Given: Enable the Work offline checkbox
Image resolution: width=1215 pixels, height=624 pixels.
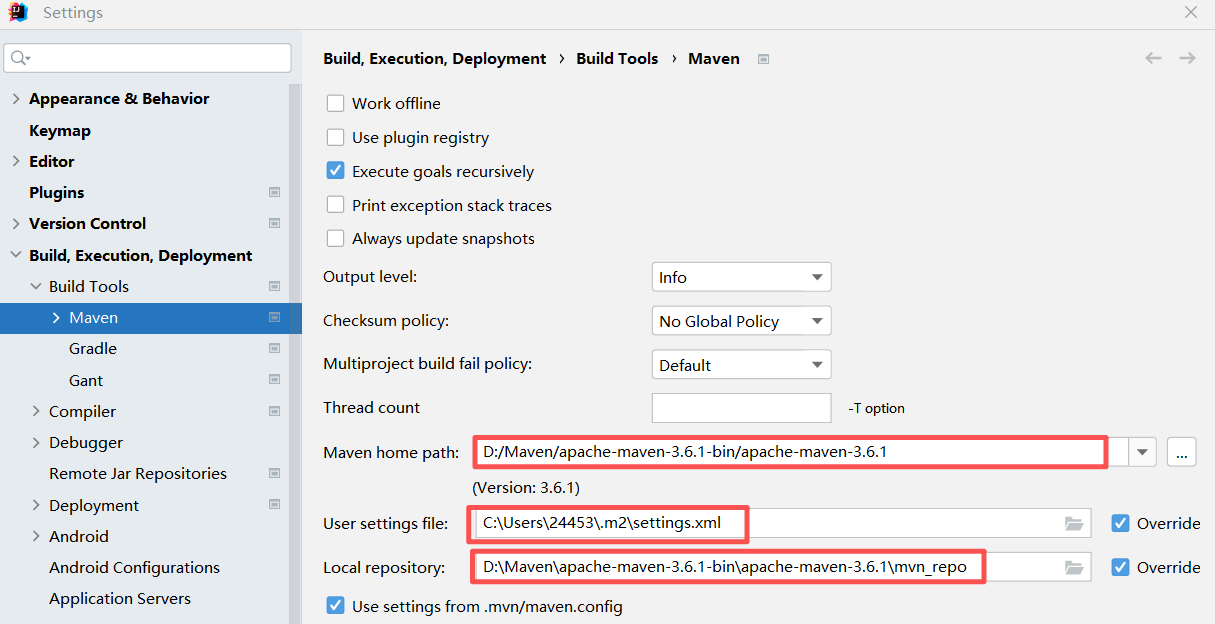Looking at the screenshot, I should pos(336,103).
